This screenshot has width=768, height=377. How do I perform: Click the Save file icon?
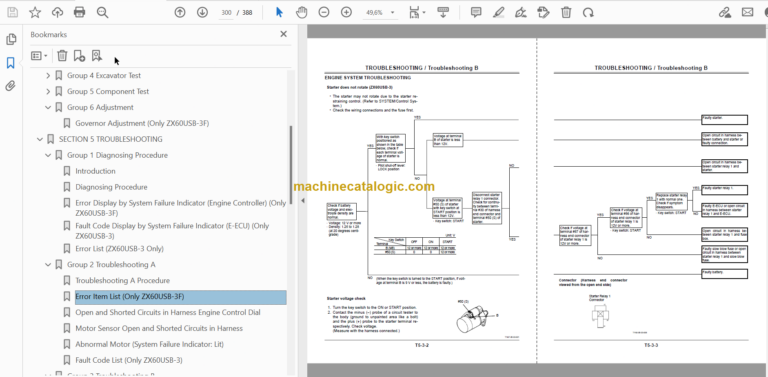[12, 12]
